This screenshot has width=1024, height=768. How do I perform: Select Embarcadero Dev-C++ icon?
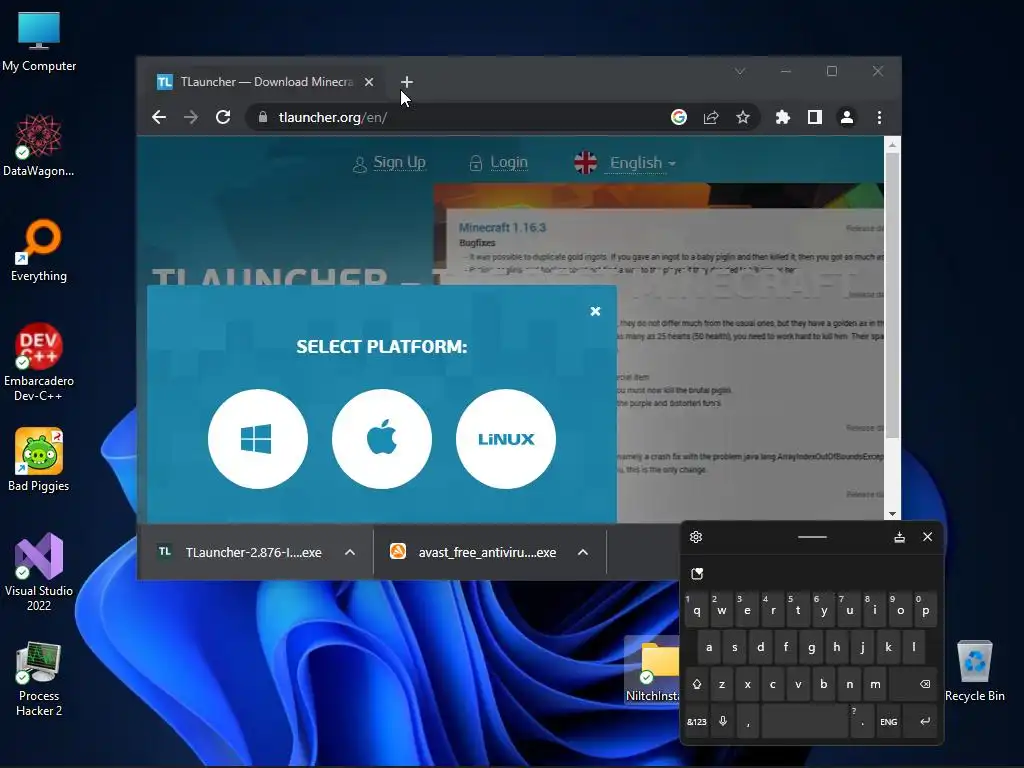39,362
